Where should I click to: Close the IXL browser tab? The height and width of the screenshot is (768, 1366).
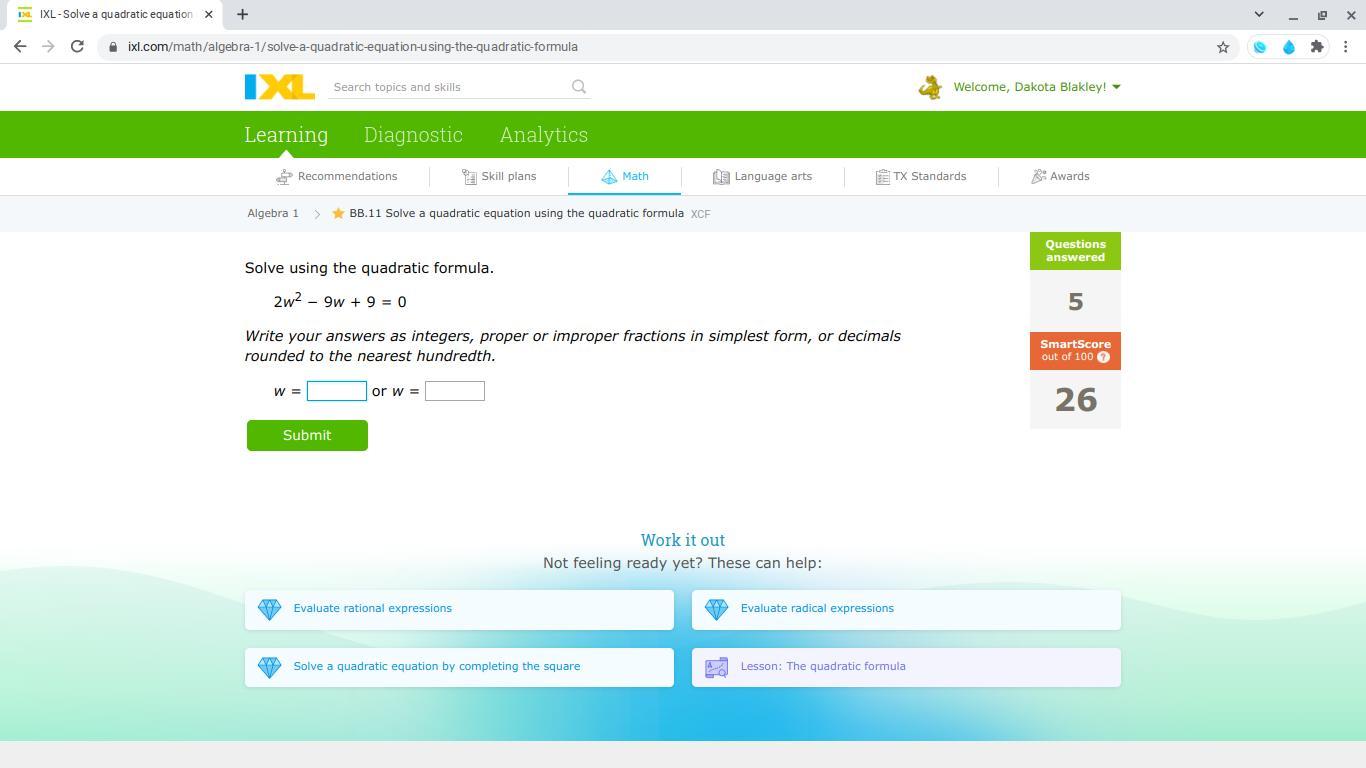(208, 14)
